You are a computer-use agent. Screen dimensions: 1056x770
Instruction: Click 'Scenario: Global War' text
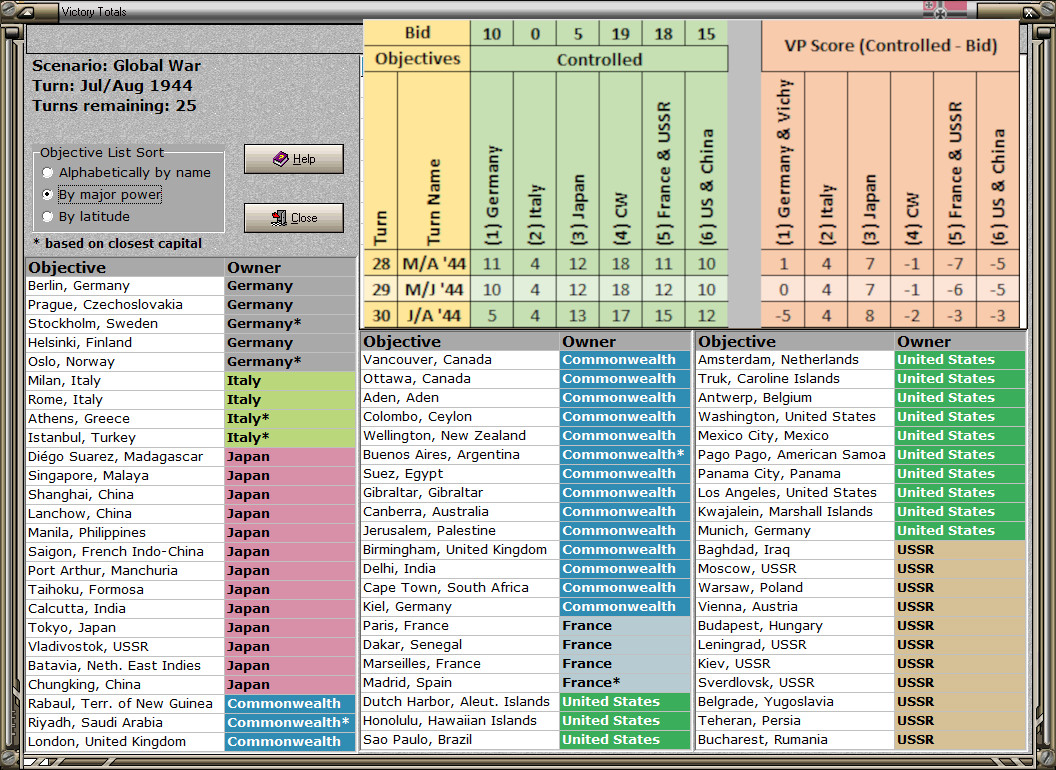(116, 66)
